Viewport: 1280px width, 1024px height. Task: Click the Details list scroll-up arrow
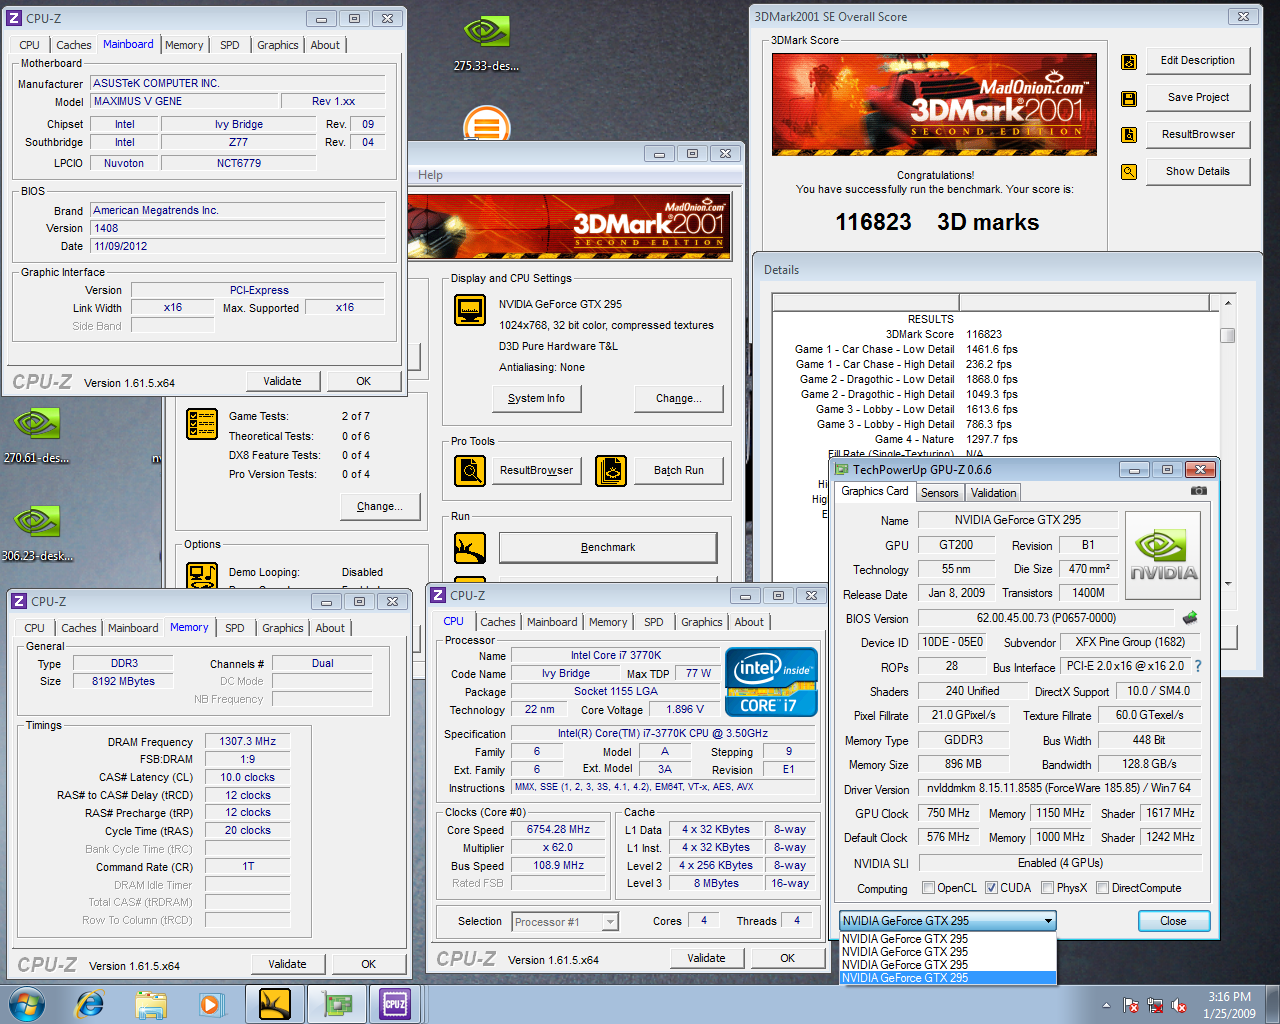coord(1227,303)
